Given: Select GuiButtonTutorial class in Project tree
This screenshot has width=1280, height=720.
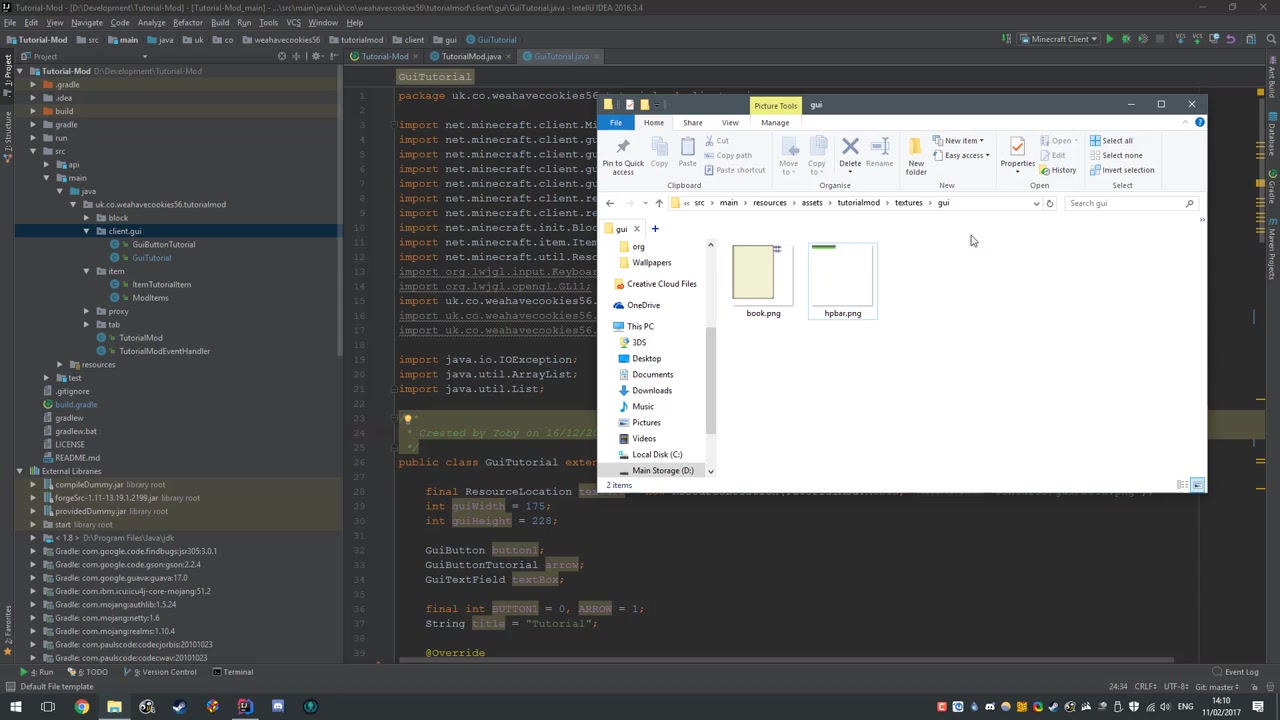Looking at the screenshot, I should click(x=163, y=245).
